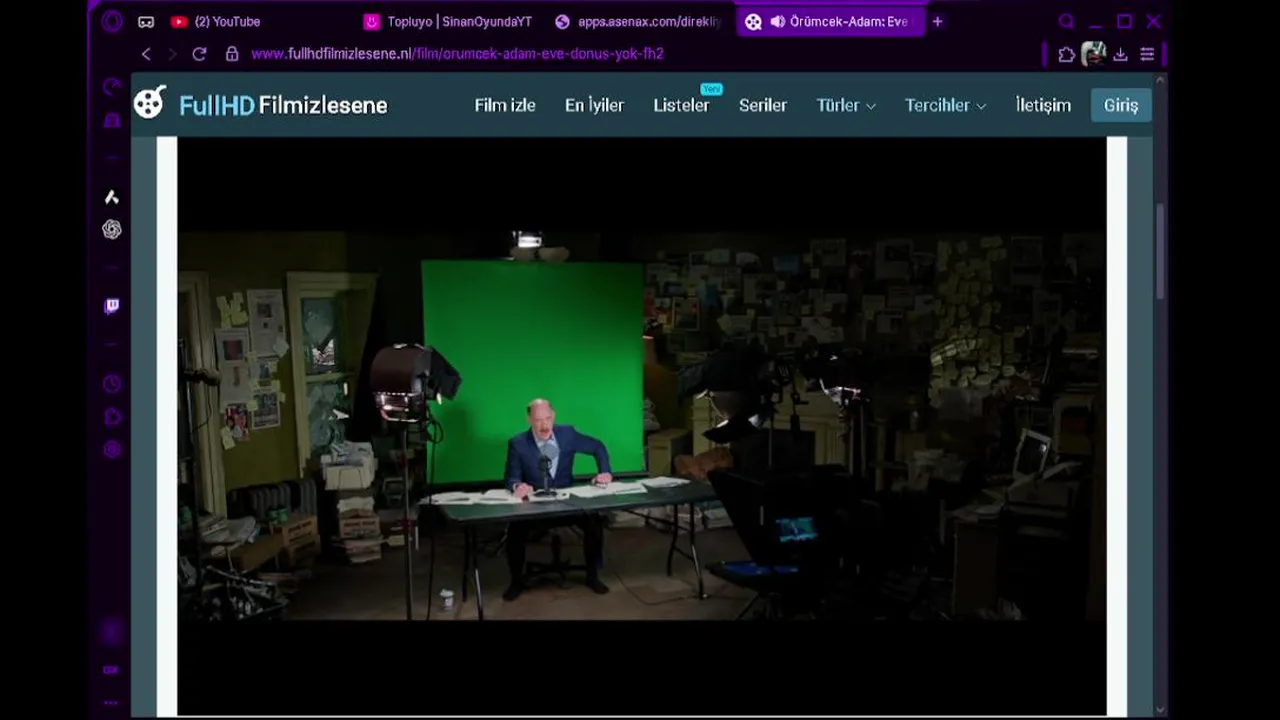Reload the current page
The height and width of the screenshot is (720, 1280).
click(199, 54)
